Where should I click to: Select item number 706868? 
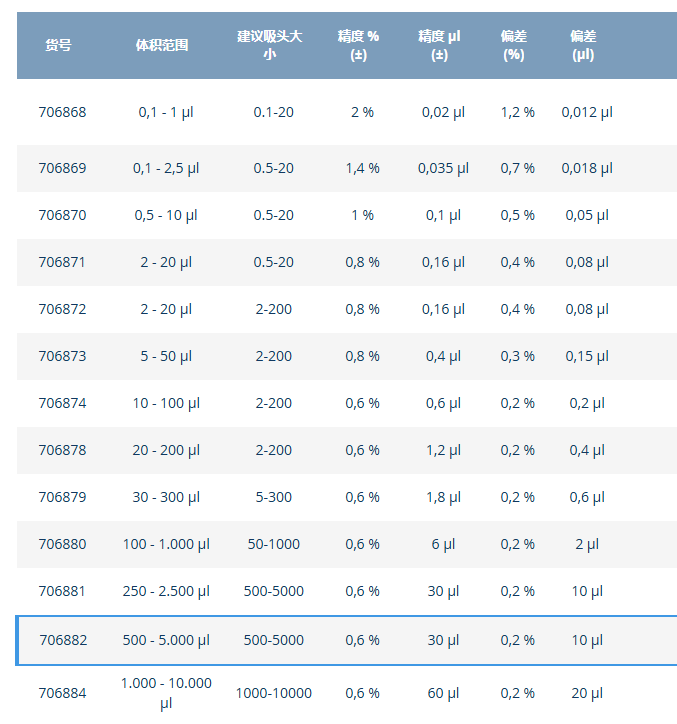[62, 112]
